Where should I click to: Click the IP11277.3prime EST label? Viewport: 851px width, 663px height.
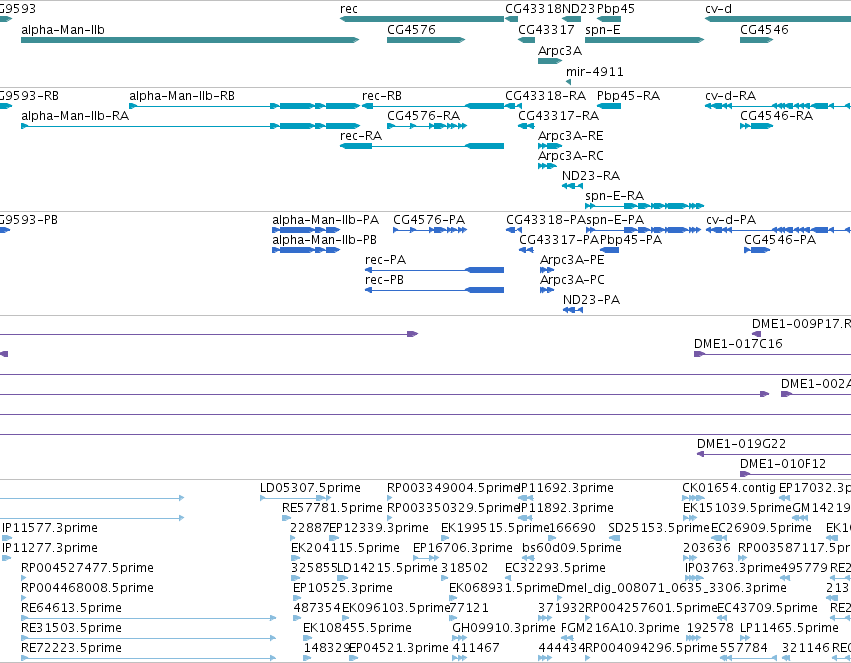coord(50,548)
